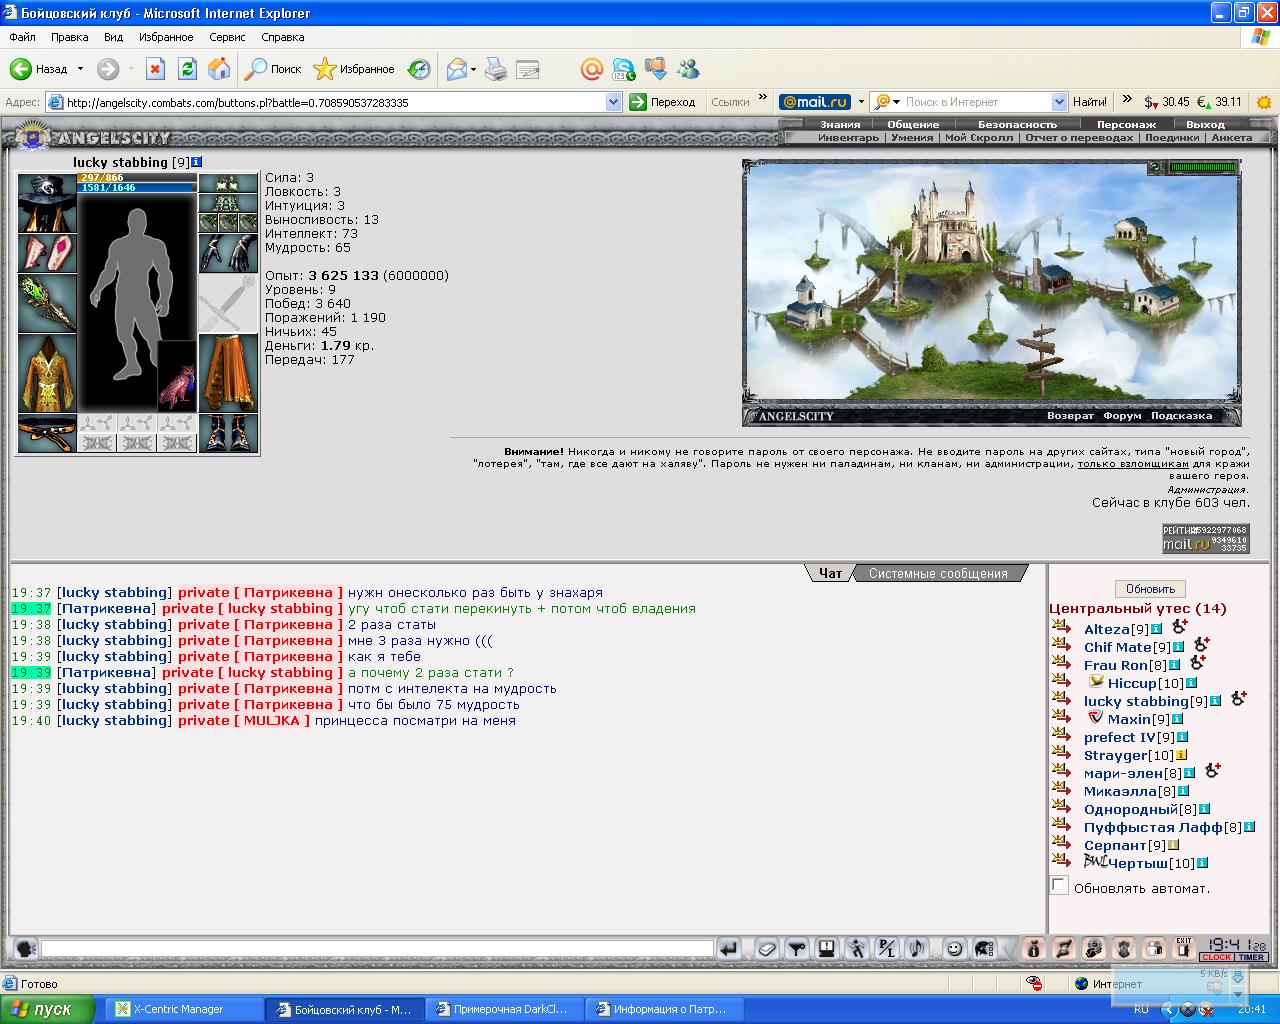Expand the mail.ru search field dropdown

[x=1059, y=102]
